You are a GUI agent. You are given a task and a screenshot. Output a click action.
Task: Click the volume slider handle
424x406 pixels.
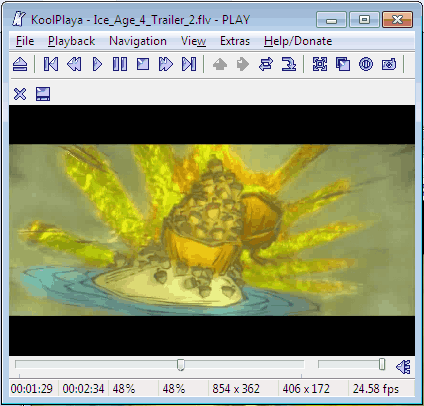click(x=382, y=364)
